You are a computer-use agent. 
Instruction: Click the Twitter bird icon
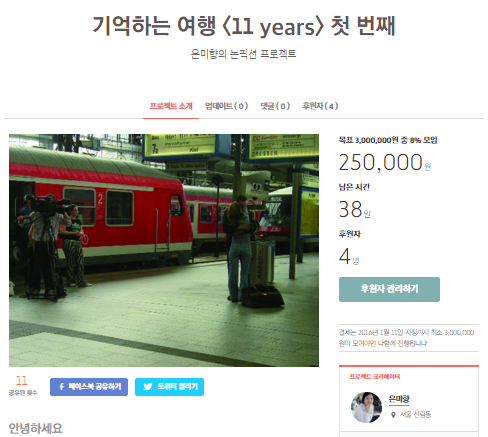[x=148, y=387]
